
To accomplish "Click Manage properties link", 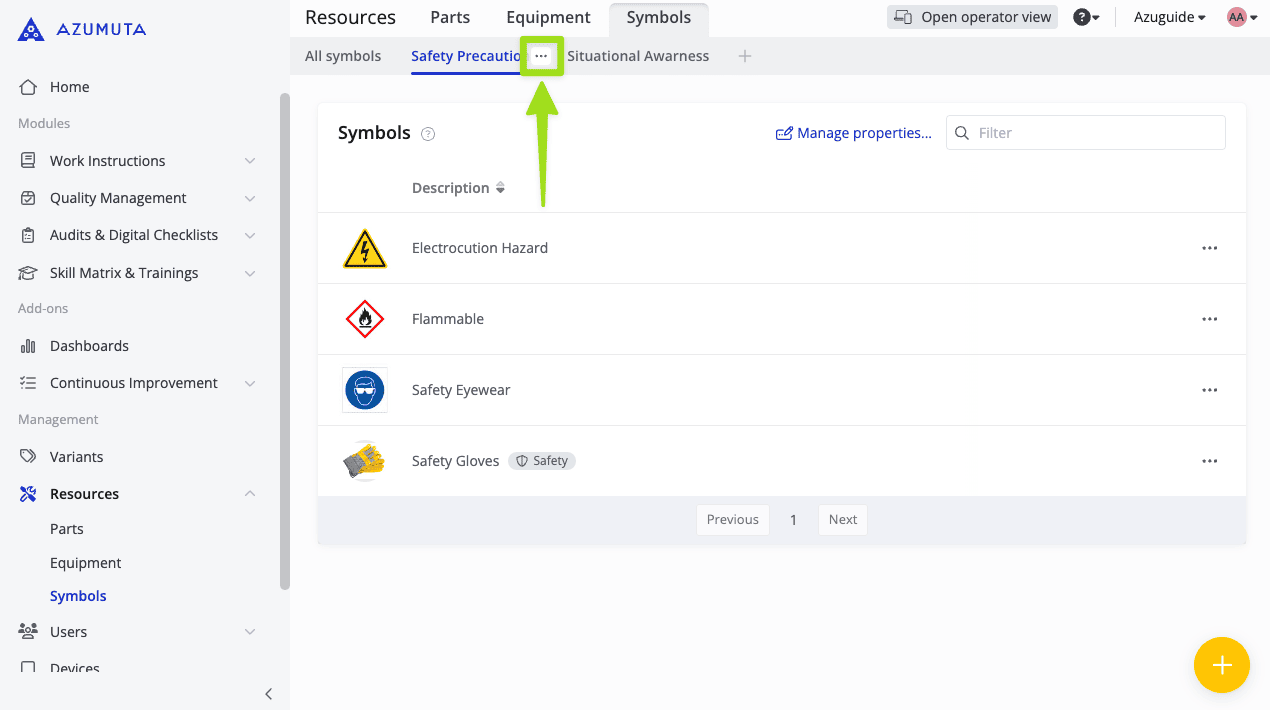I will pos(854,133).
